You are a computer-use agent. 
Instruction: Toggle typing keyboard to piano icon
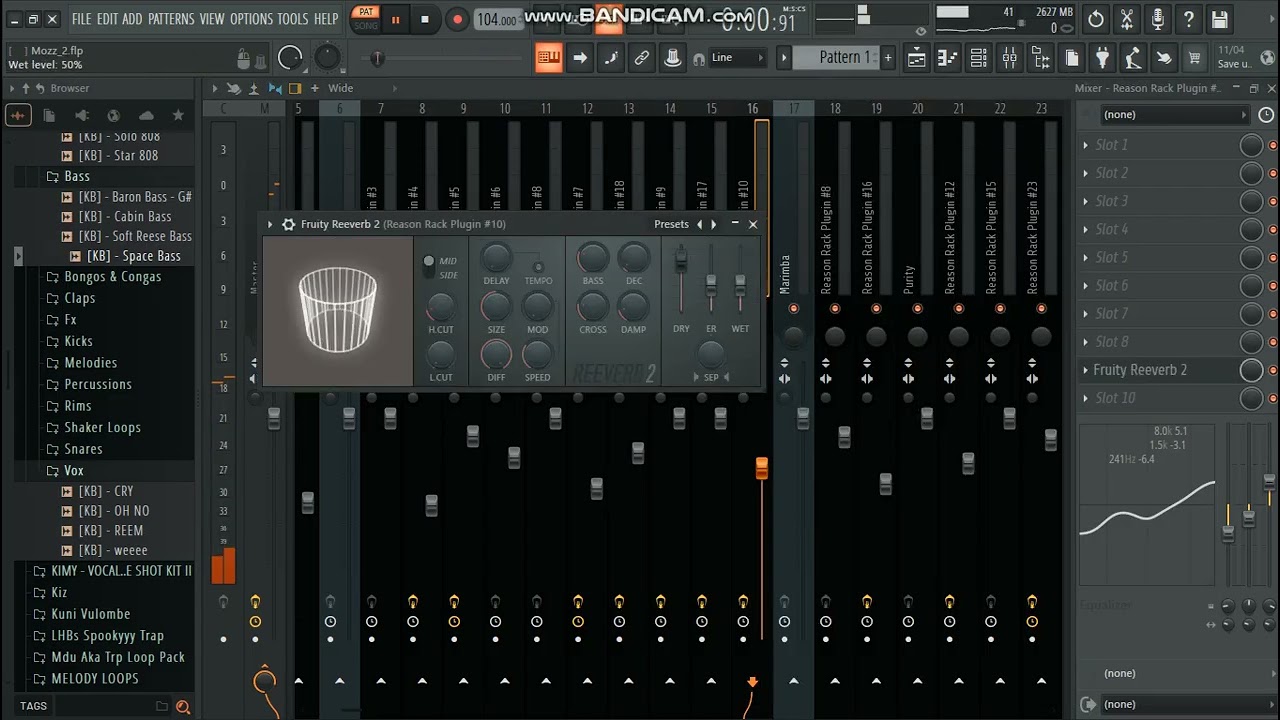pos(549,58)
